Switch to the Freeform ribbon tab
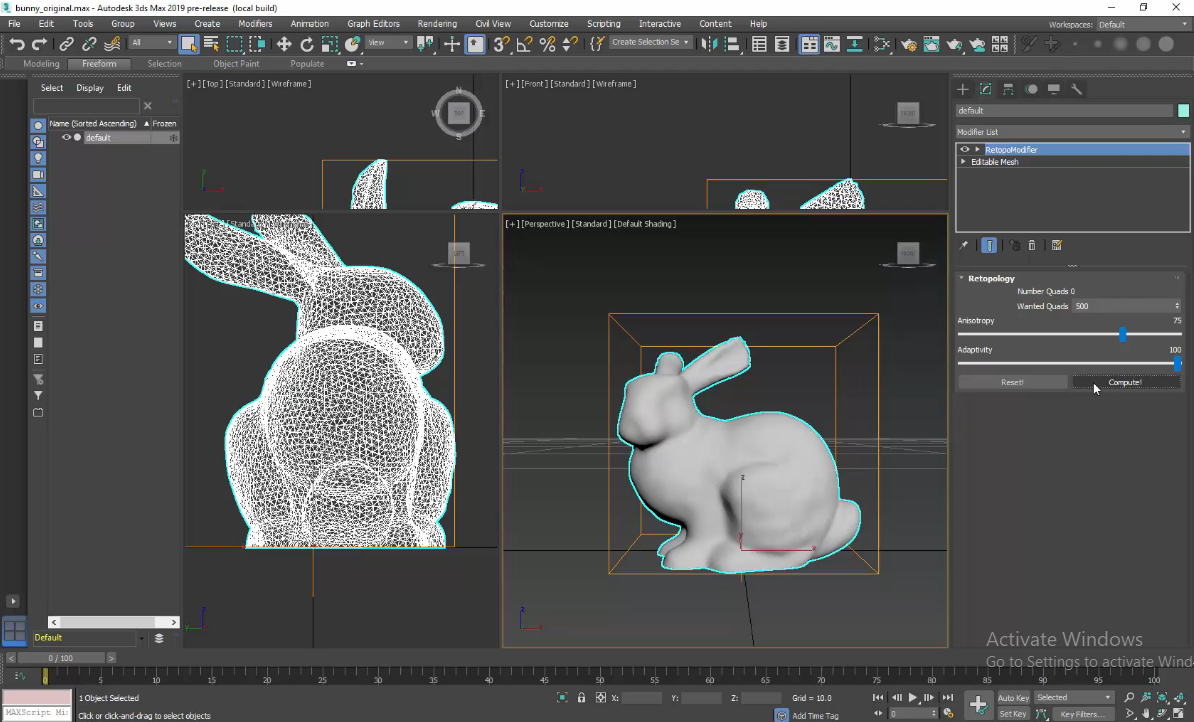1194x722 pixels. click(99, 63)
